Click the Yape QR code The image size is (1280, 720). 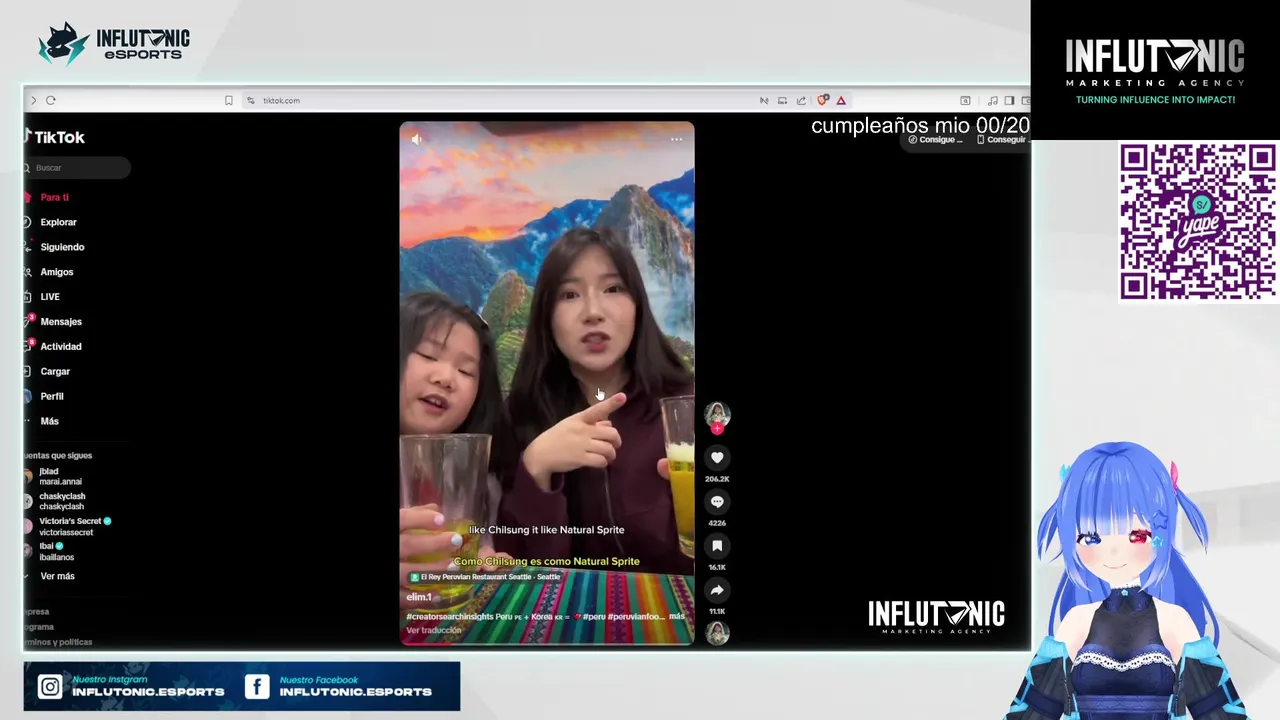(x=1198, y=221)
